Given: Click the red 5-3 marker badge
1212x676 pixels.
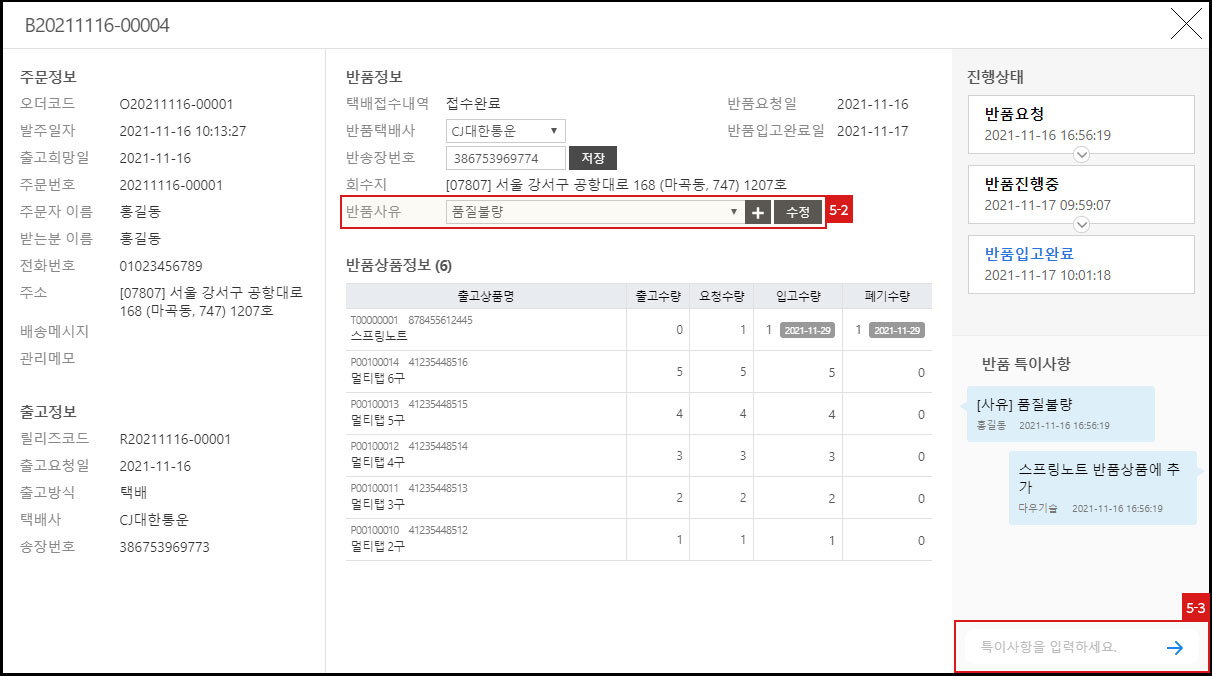Looking at the screenshot, I should pos(1195,607).
